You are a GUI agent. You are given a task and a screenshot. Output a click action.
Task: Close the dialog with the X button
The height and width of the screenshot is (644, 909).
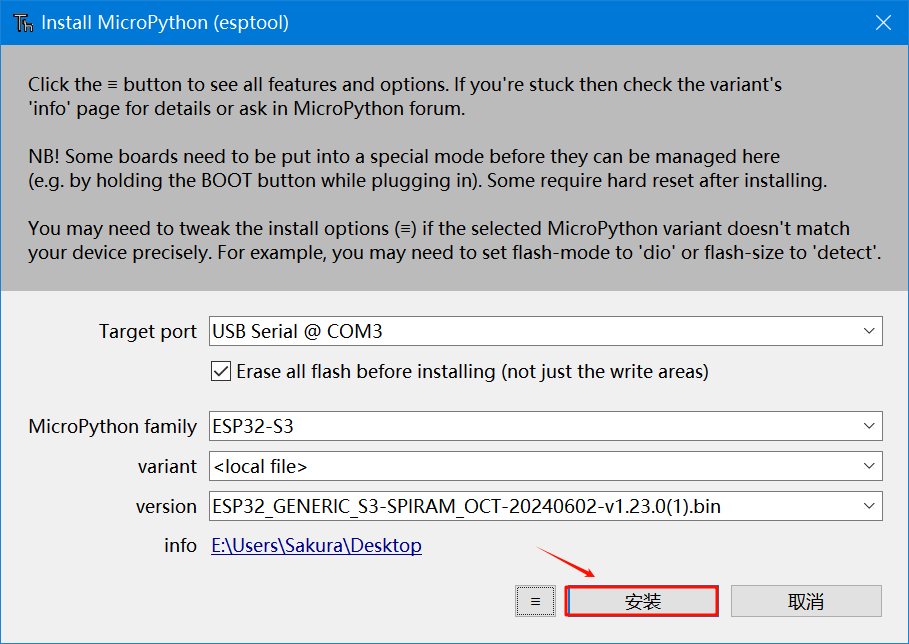click(883, 22)
